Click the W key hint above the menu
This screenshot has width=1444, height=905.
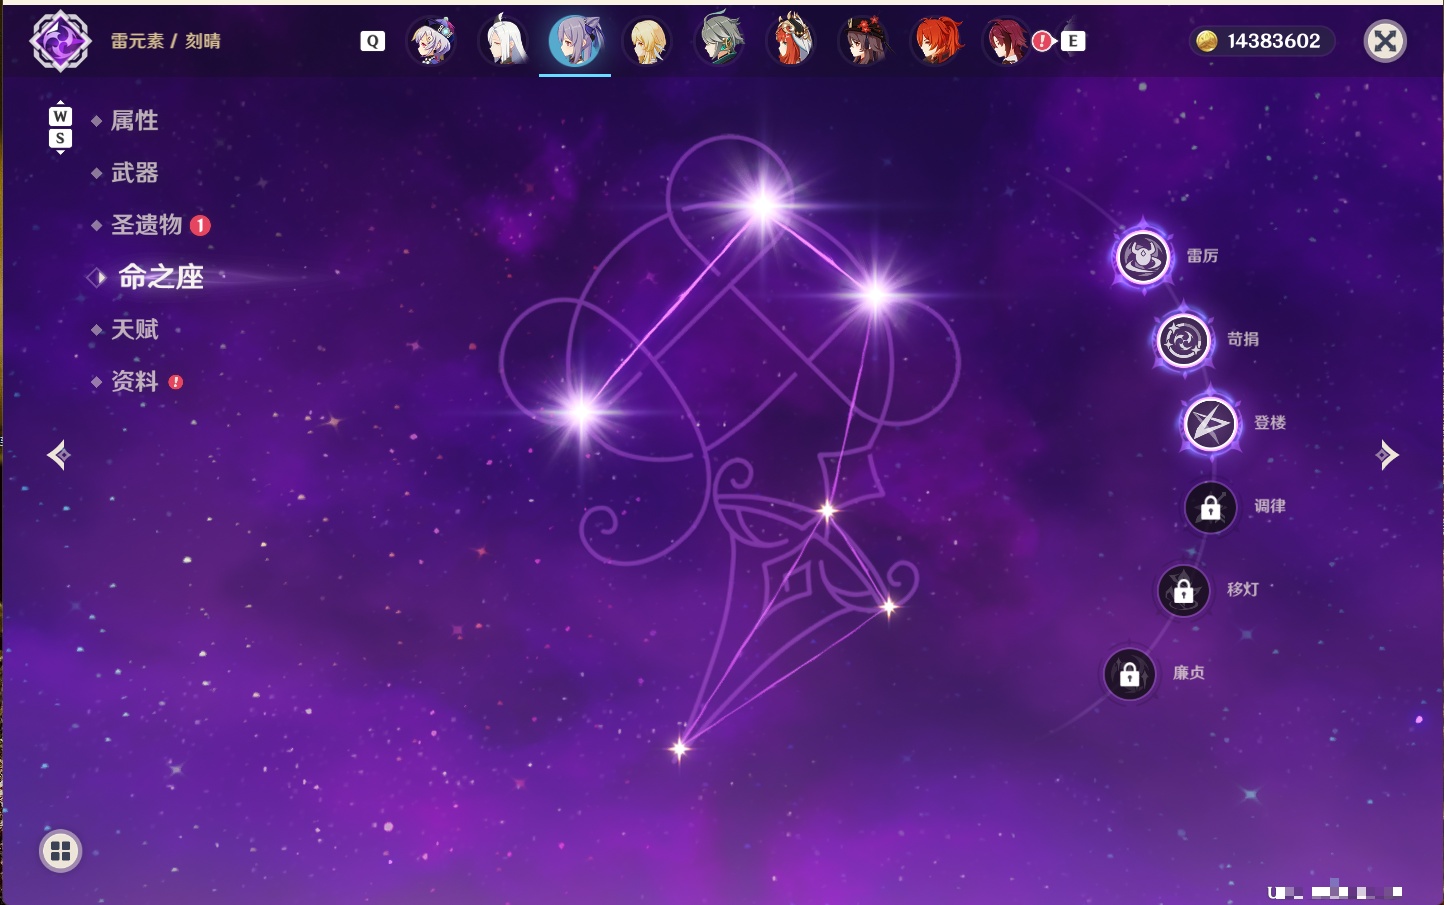point(60,116)
